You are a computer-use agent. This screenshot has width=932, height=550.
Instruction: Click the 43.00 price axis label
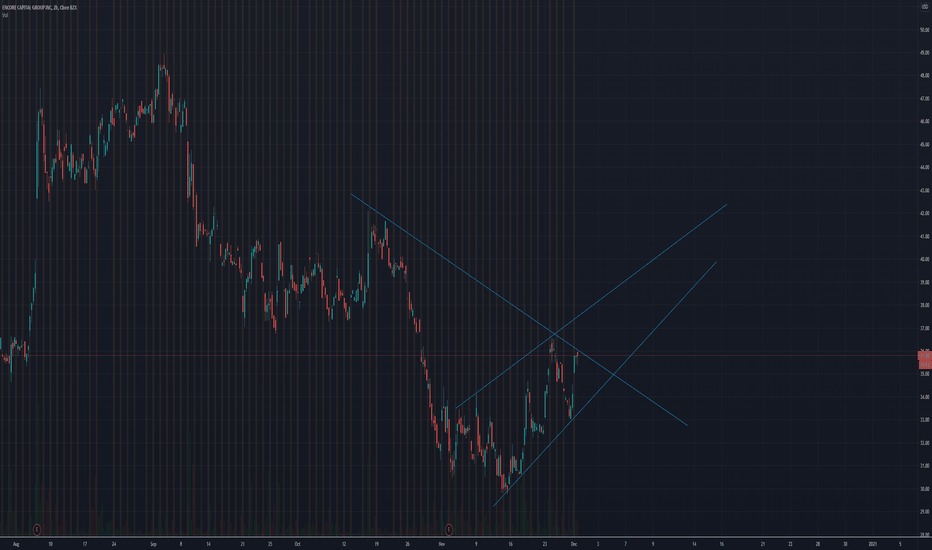[925, 190]
